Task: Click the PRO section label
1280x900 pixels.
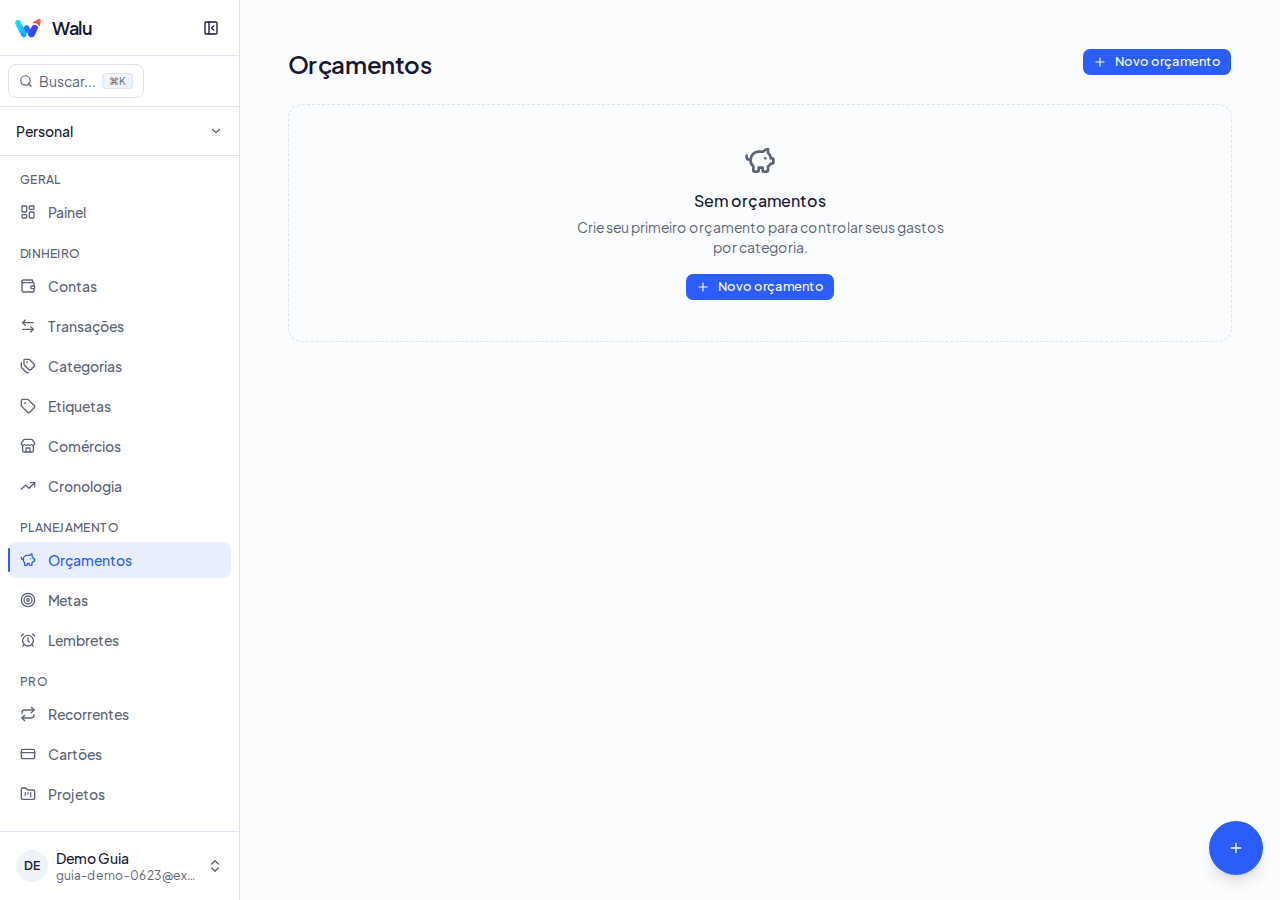Action: (x=33, y=681)
